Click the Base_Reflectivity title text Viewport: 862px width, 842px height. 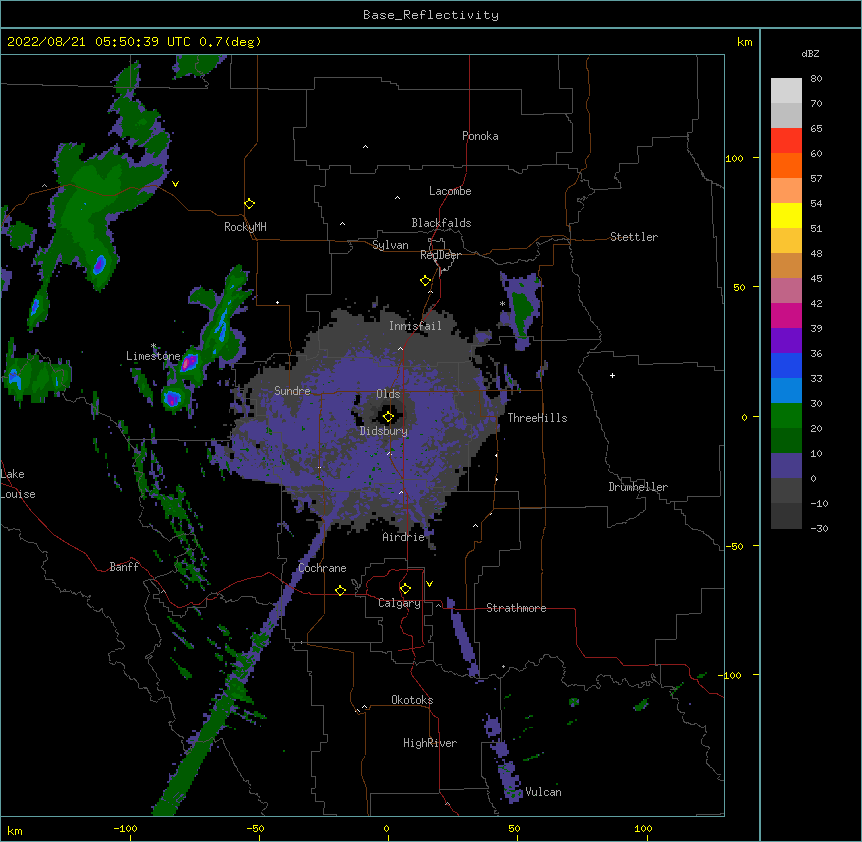tap(431, 15)
